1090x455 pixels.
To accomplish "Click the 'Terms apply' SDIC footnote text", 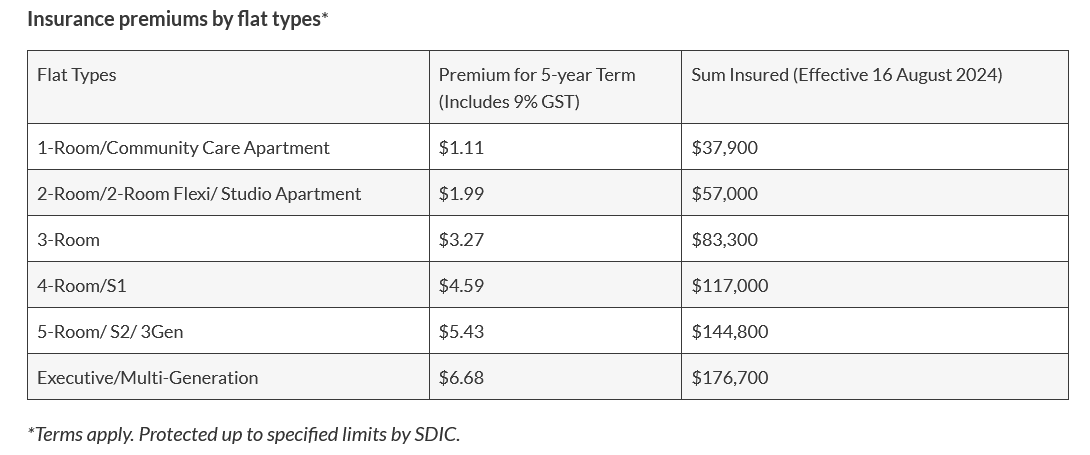I will click(244, 434).
